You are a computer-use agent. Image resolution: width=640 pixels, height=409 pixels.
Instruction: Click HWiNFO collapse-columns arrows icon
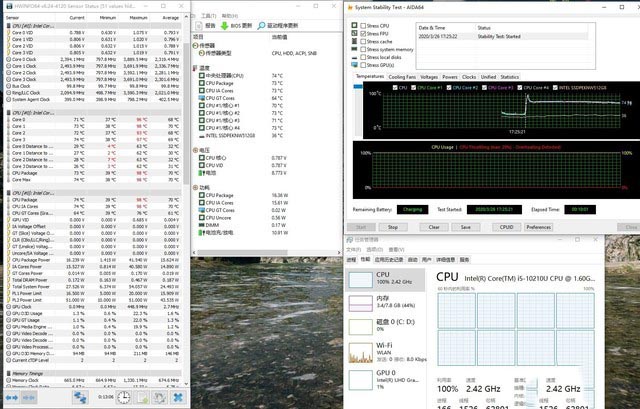(29, 397)
